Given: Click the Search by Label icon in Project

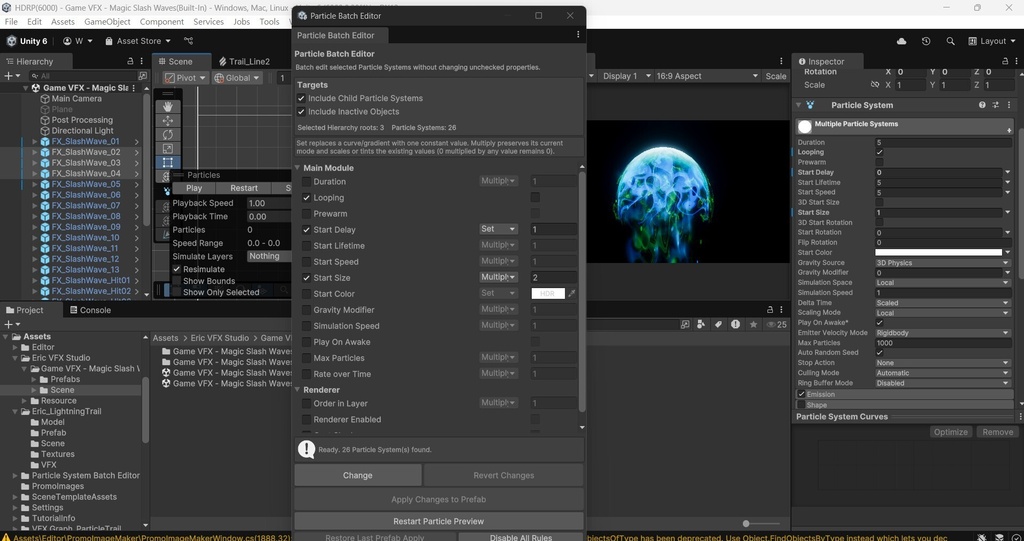Looking at the screenshot, I should point(718,324).
